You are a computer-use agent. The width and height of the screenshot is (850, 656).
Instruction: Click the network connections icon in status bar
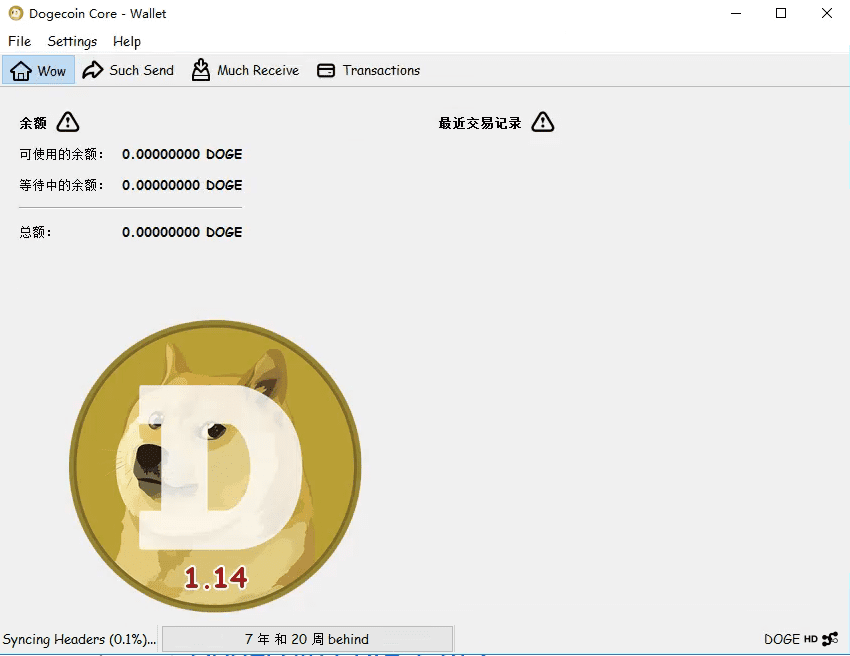pyautogui.click(x=830, y=639)
